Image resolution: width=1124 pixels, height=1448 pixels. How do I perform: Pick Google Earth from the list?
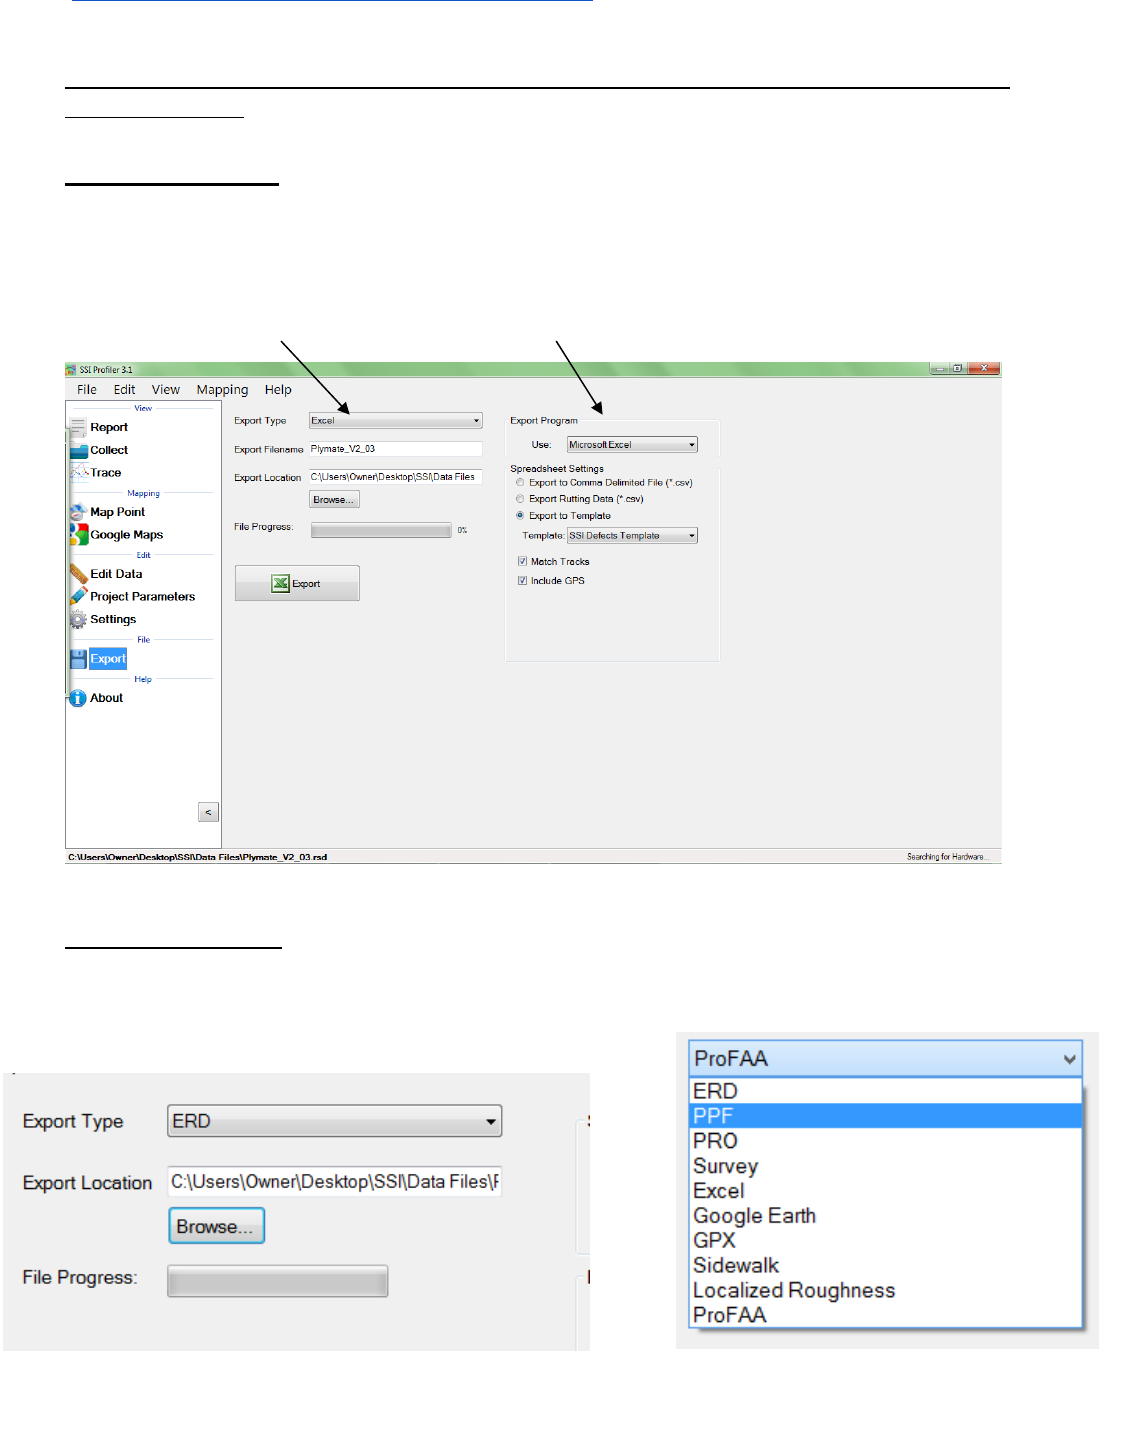point(886,1216)
